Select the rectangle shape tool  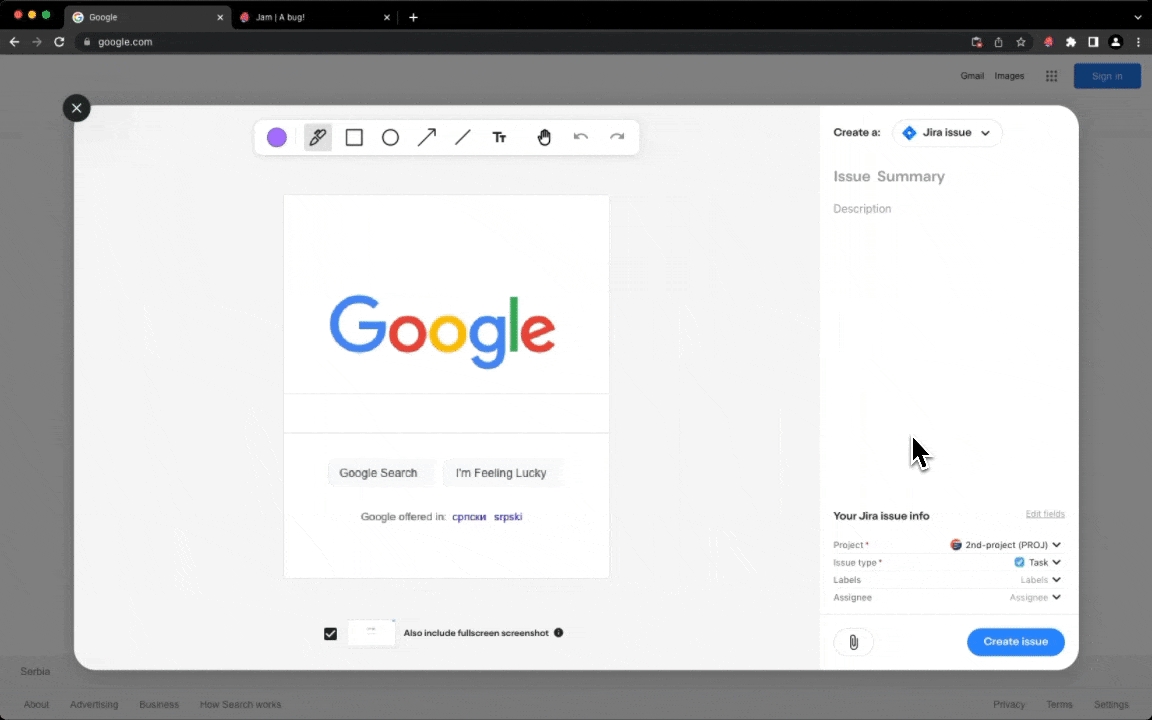[354, 138]
